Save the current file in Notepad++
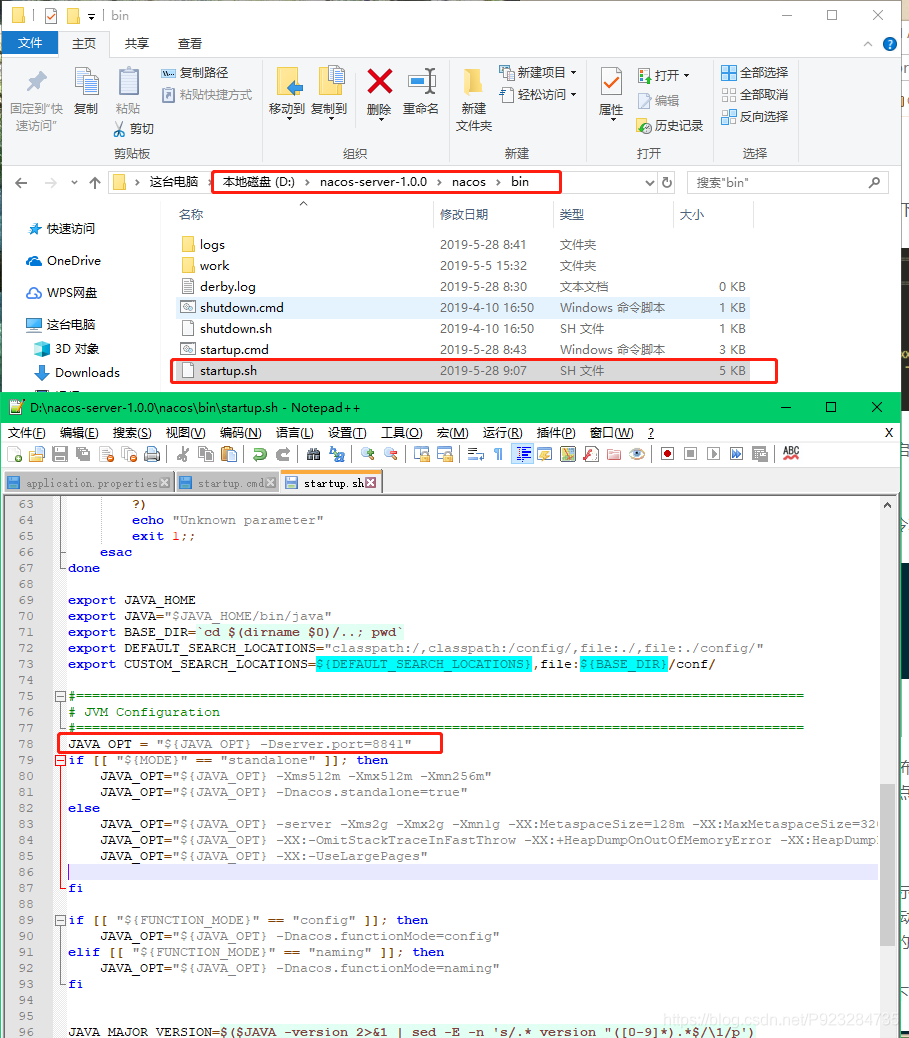 click(60, 454)
